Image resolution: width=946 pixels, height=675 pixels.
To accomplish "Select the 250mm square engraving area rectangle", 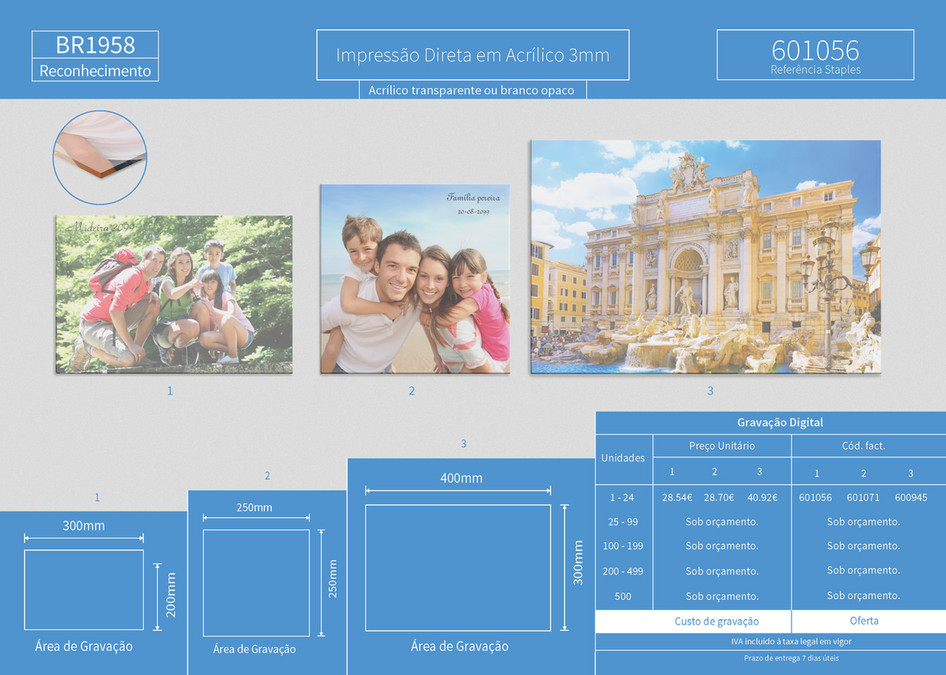I will click(x=255, y=582).
